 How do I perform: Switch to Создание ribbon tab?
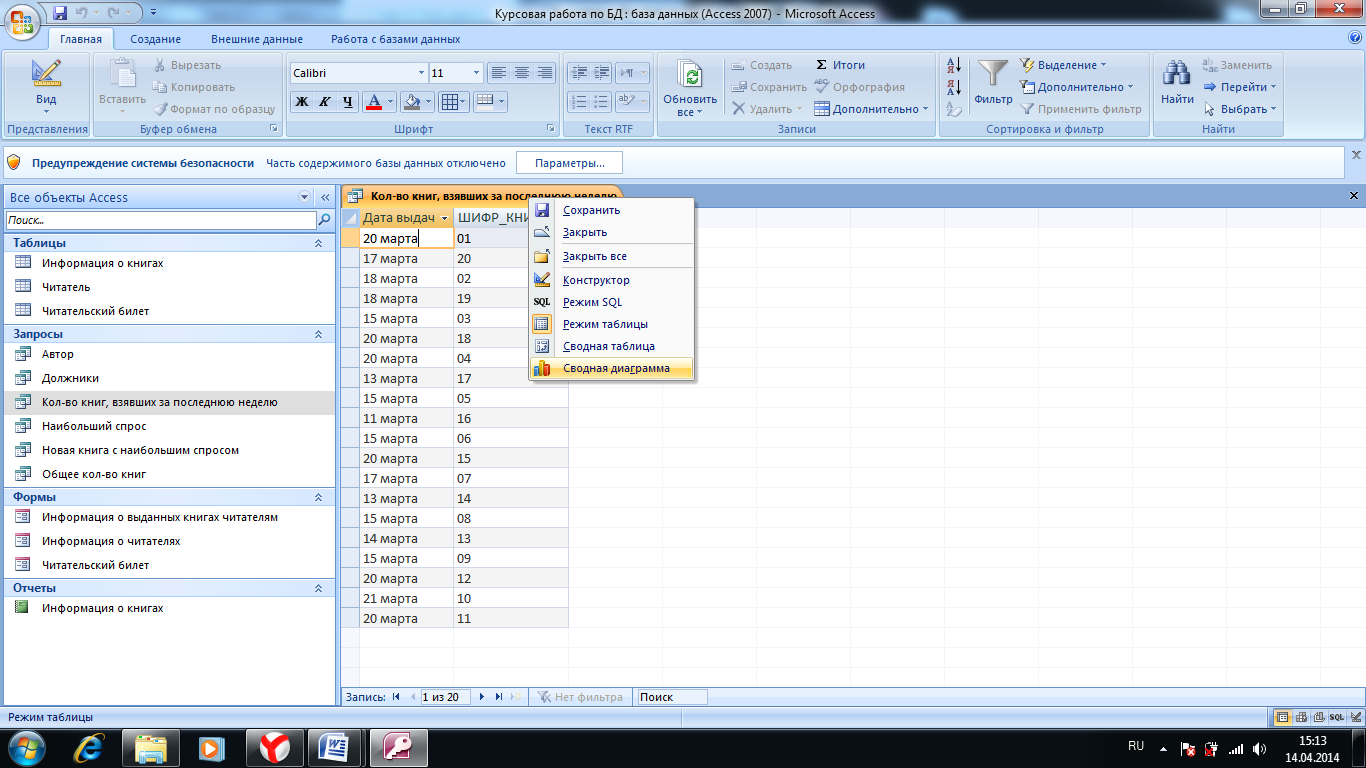coord(155,39)
